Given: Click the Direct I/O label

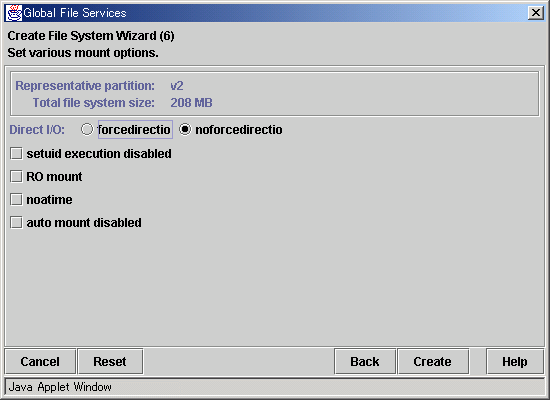Looking at the screenshot, I should 37,130.
